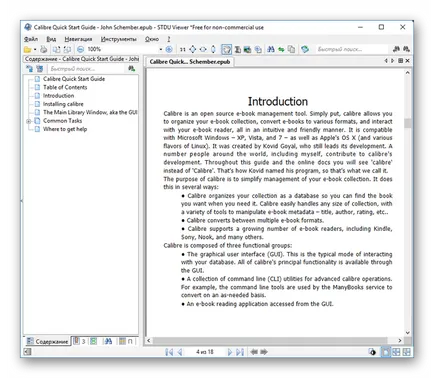
Task: Click the Zoom out minus icon
Action: click(x=80, y=50)
